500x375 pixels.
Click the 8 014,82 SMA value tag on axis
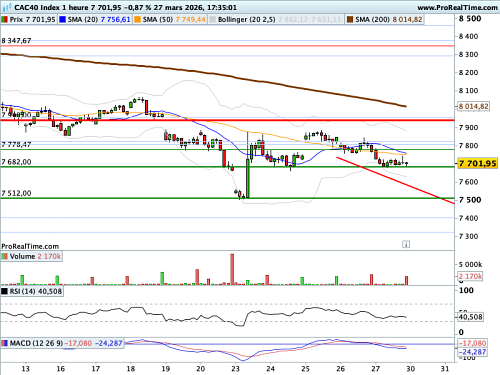(x=473, y=106)
